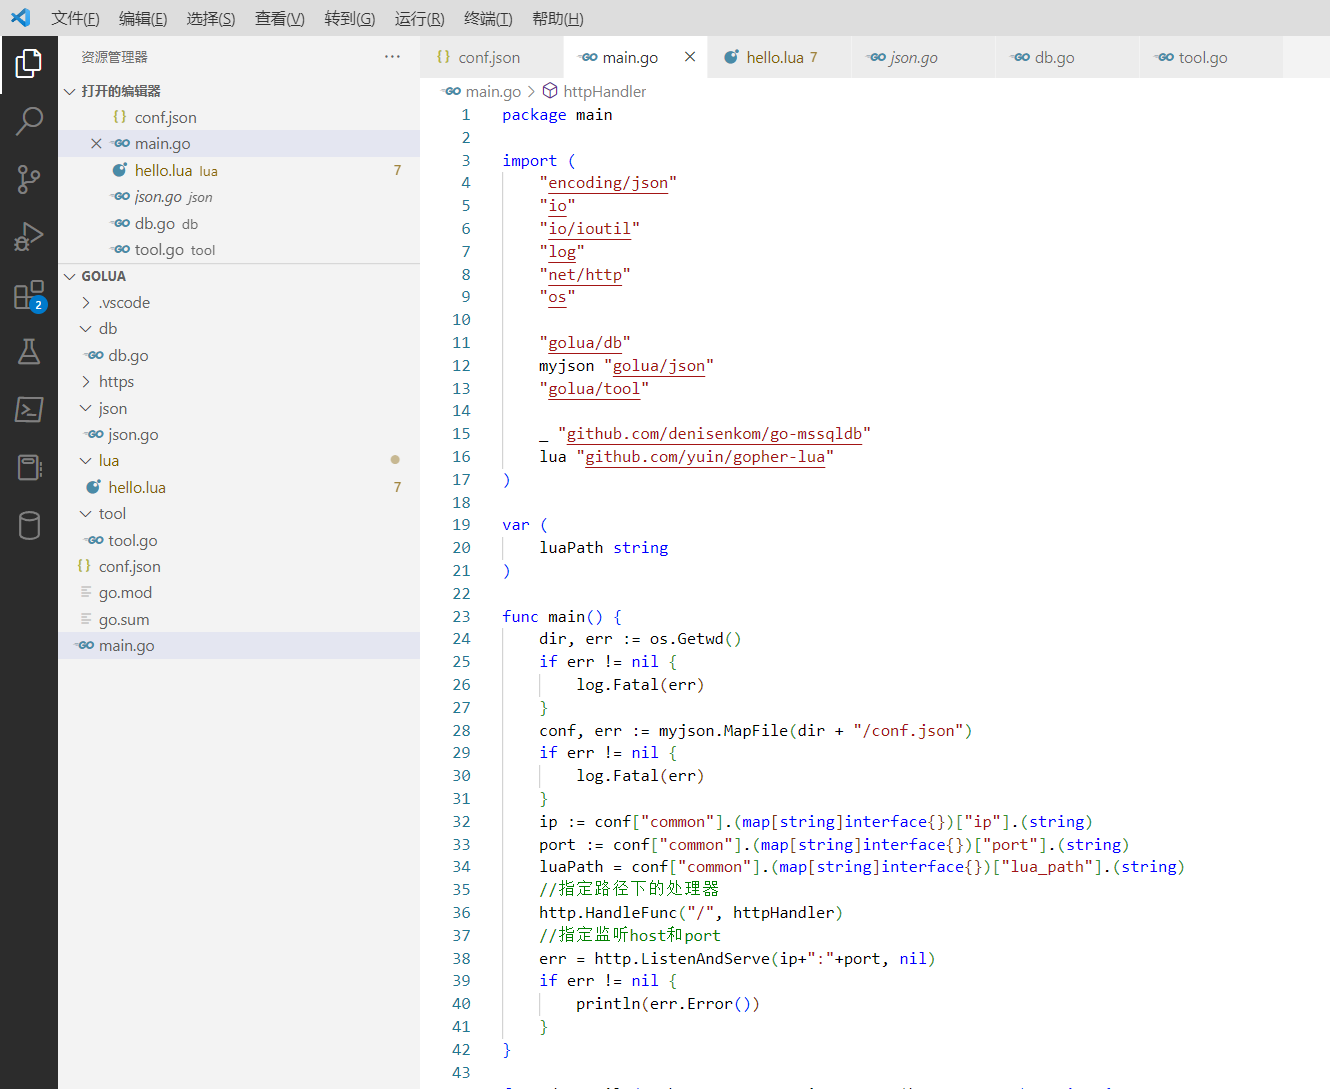Open tool.go from open editors list
This screenshot has width=1330, height=1089.
[239, 250]
